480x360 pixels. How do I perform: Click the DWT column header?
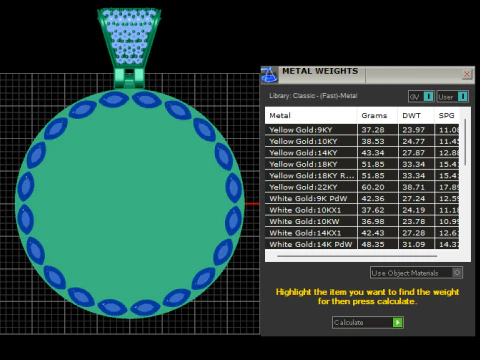point(416,116)
